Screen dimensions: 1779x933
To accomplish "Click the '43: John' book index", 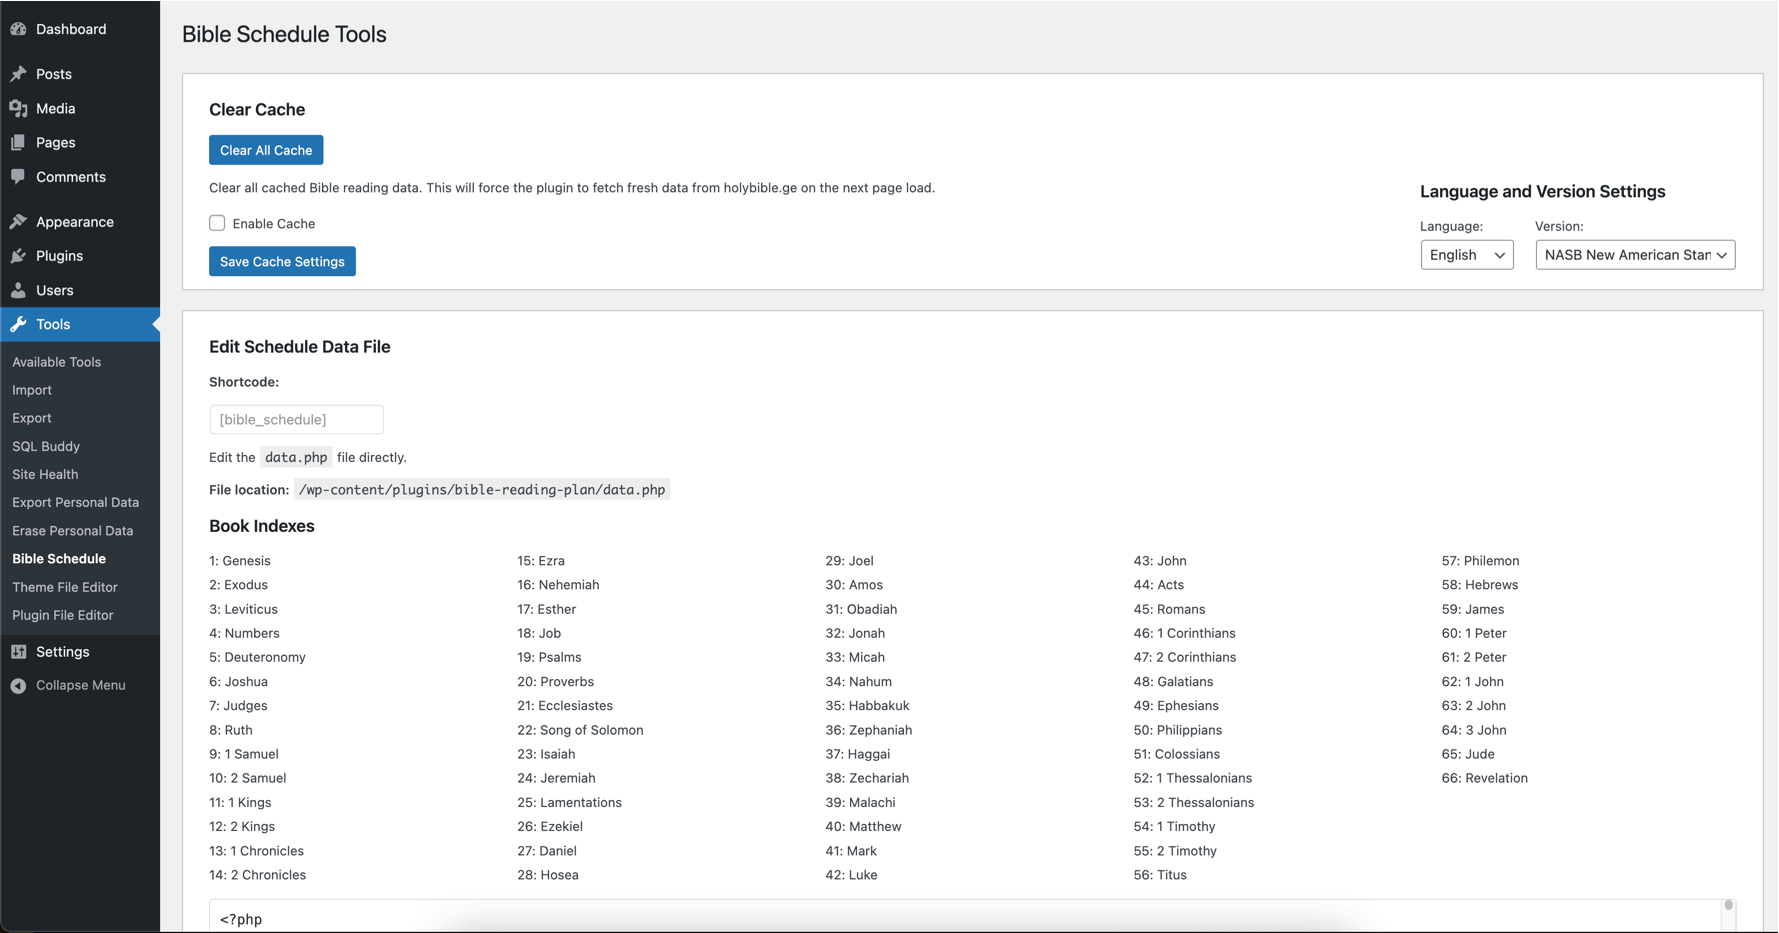I will 1160,561.
